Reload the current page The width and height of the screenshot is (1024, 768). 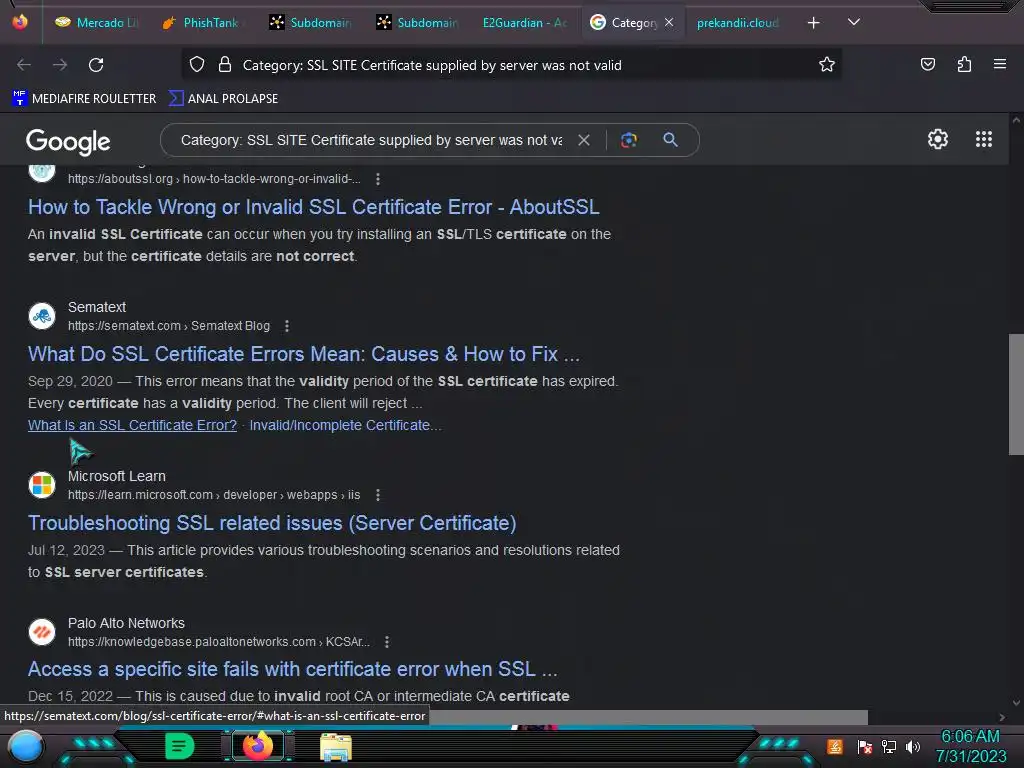pos(96,65)
